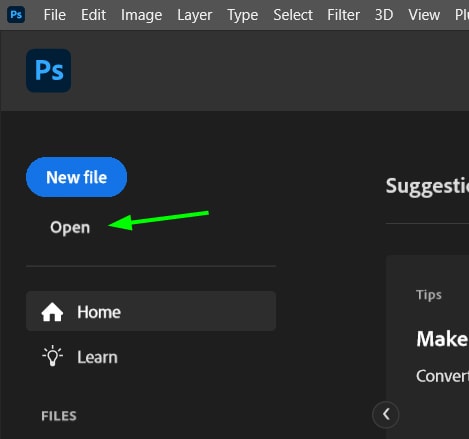Open the Select menu
Screen dimensions: 469x439
(x=293, y=15)
